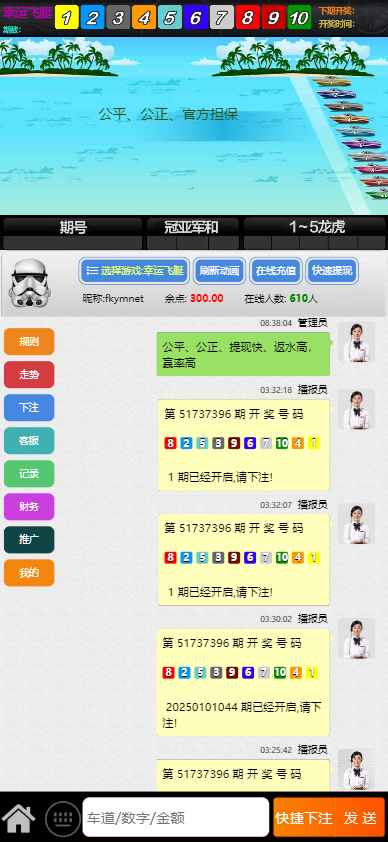The image size is (388, 842).
Task: Click the 快捷下注 button
Action: (x=304, y=817)
